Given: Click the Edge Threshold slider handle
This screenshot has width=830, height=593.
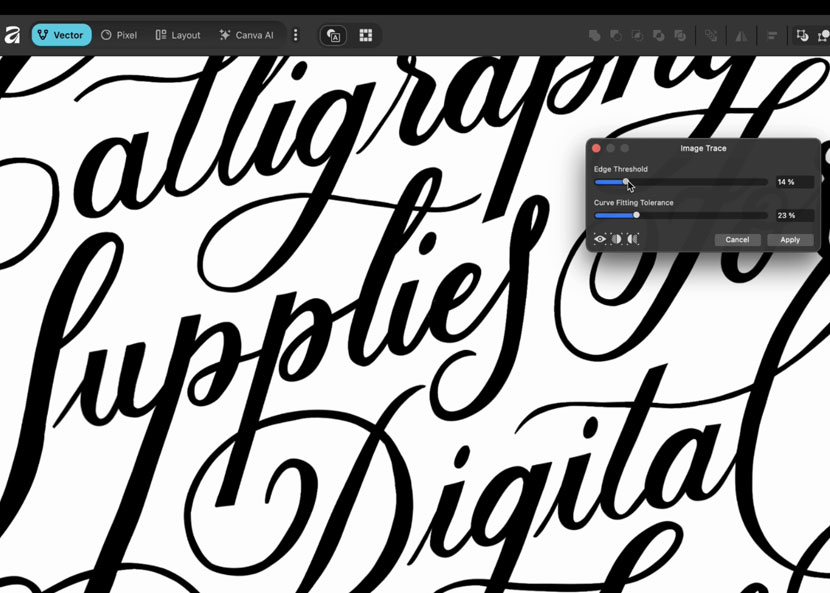Looking at the screenshot, I should [x=626, y=182].
